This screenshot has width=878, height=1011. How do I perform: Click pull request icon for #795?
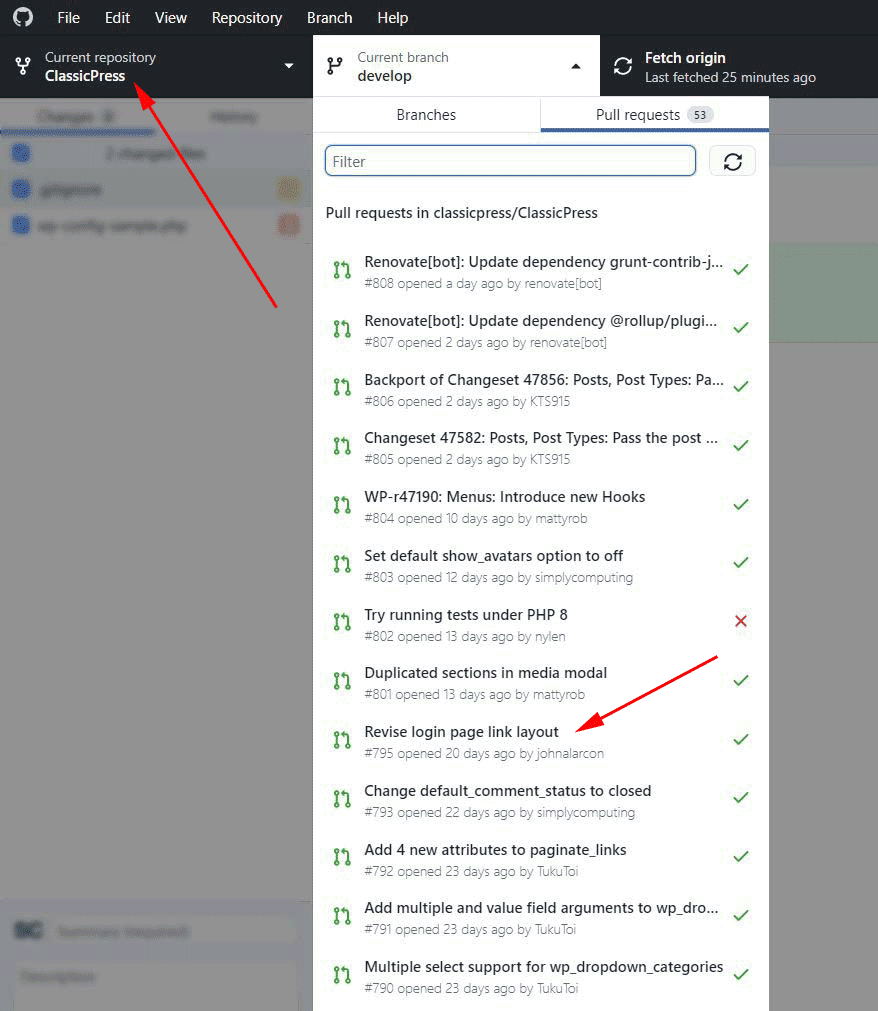[342, 740]
